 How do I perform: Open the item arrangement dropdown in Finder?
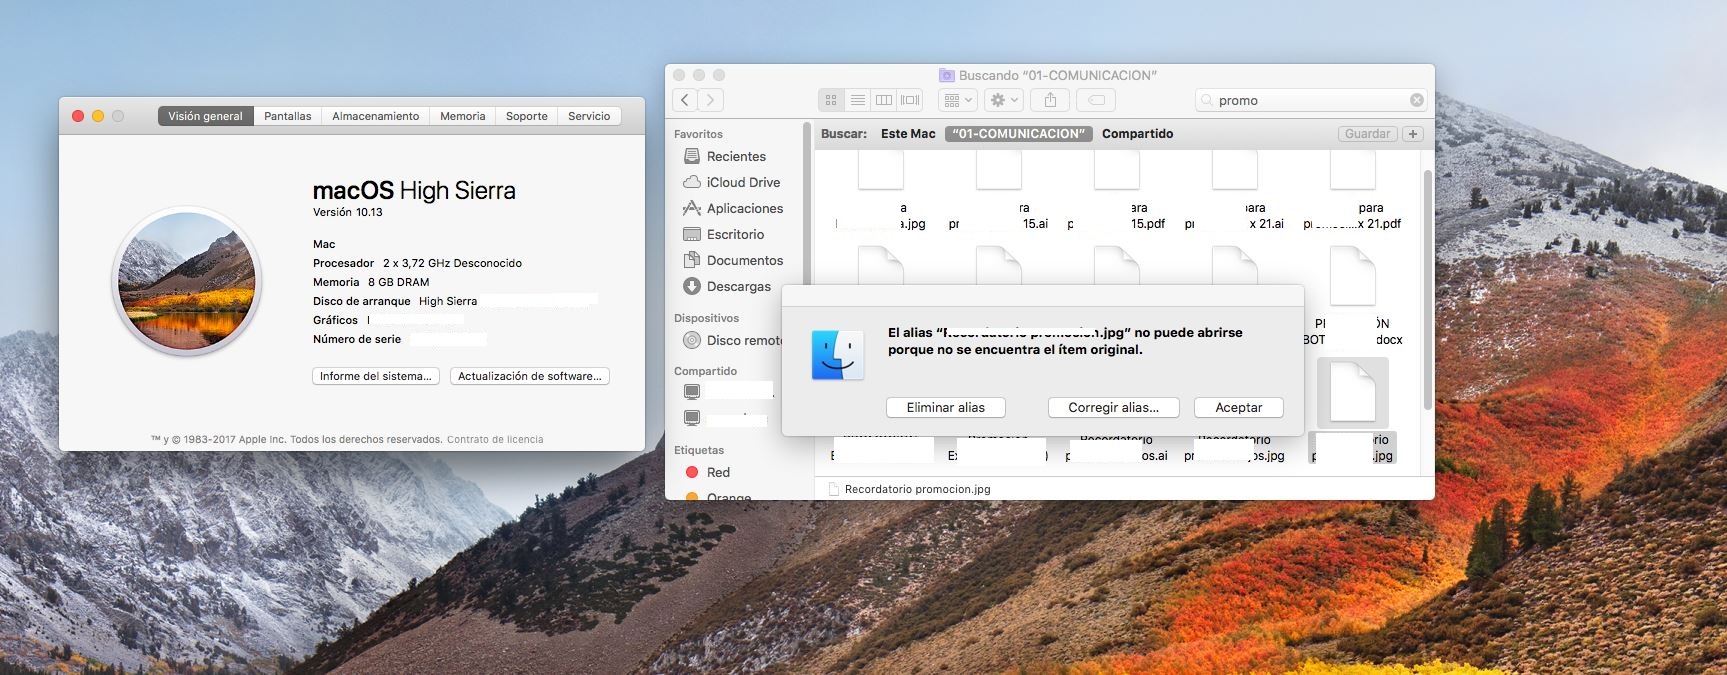coord(957,100)
